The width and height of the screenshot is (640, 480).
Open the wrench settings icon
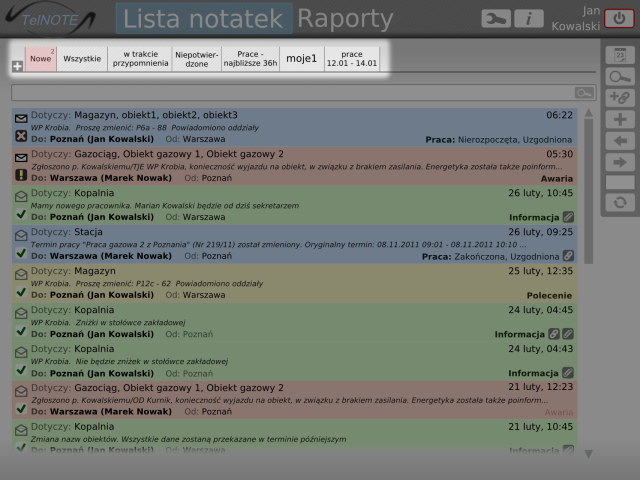pos(496,19)
